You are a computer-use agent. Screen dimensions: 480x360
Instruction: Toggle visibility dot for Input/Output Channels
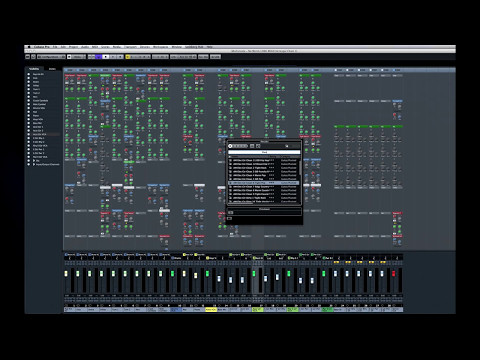click(29, 164)
